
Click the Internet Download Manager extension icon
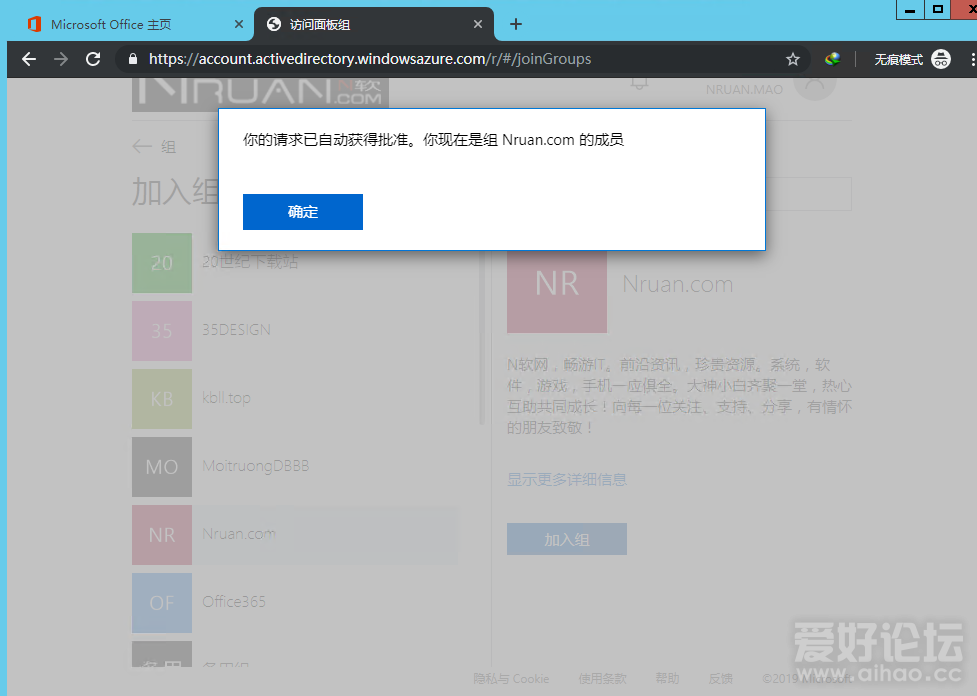point(833,59)
